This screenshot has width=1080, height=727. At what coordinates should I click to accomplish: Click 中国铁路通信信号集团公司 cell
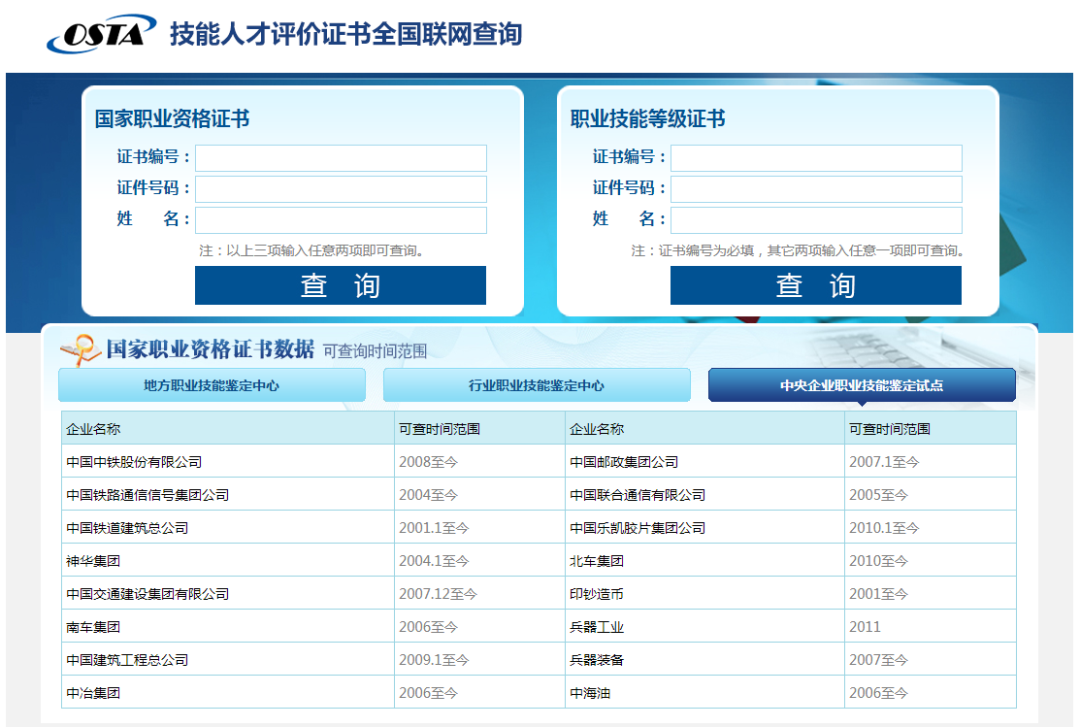coord(228,495)
